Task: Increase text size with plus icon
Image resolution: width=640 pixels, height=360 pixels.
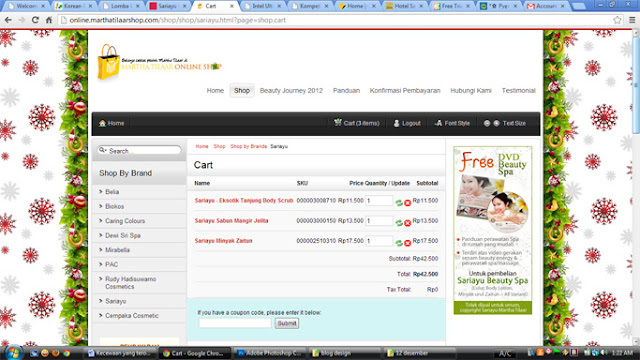Action: 496,123
